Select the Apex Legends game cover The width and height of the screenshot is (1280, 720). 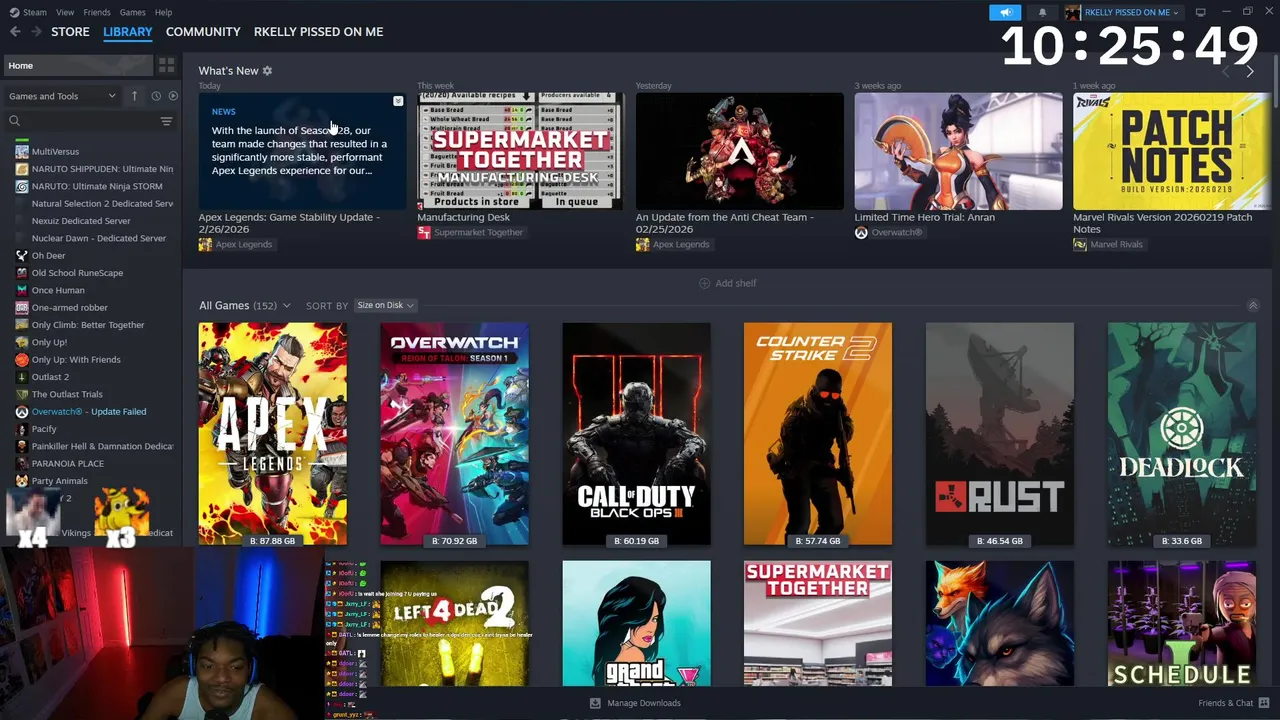tap(273, 434)
